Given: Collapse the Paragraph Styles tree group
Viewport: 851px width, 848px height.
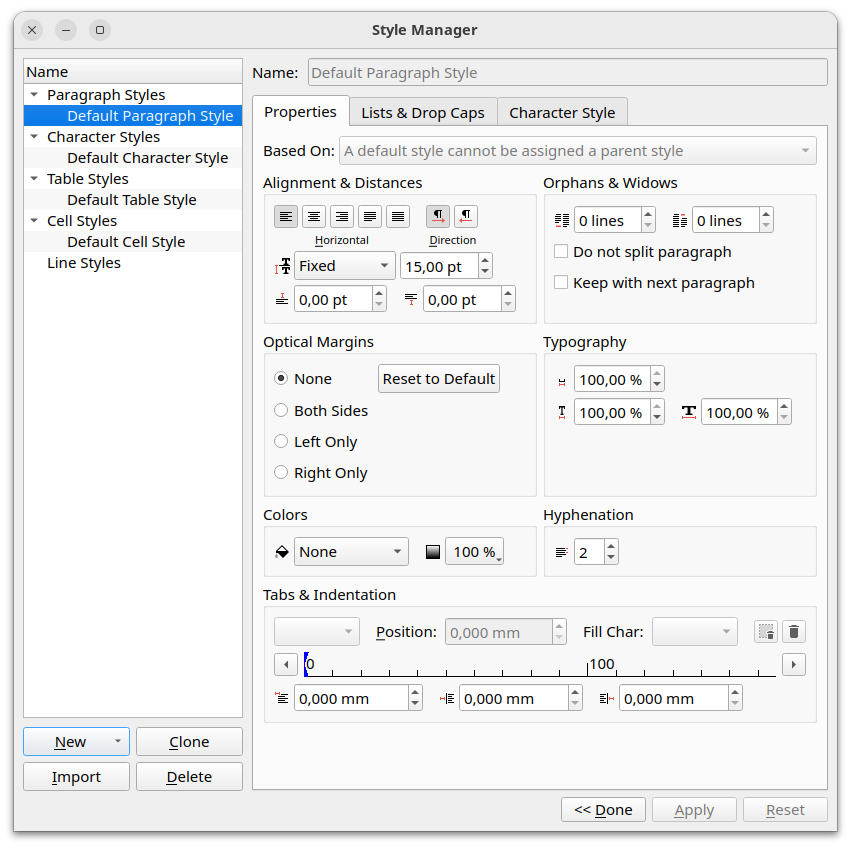Looking at the screenshot, I should click(x=34, y=95).
